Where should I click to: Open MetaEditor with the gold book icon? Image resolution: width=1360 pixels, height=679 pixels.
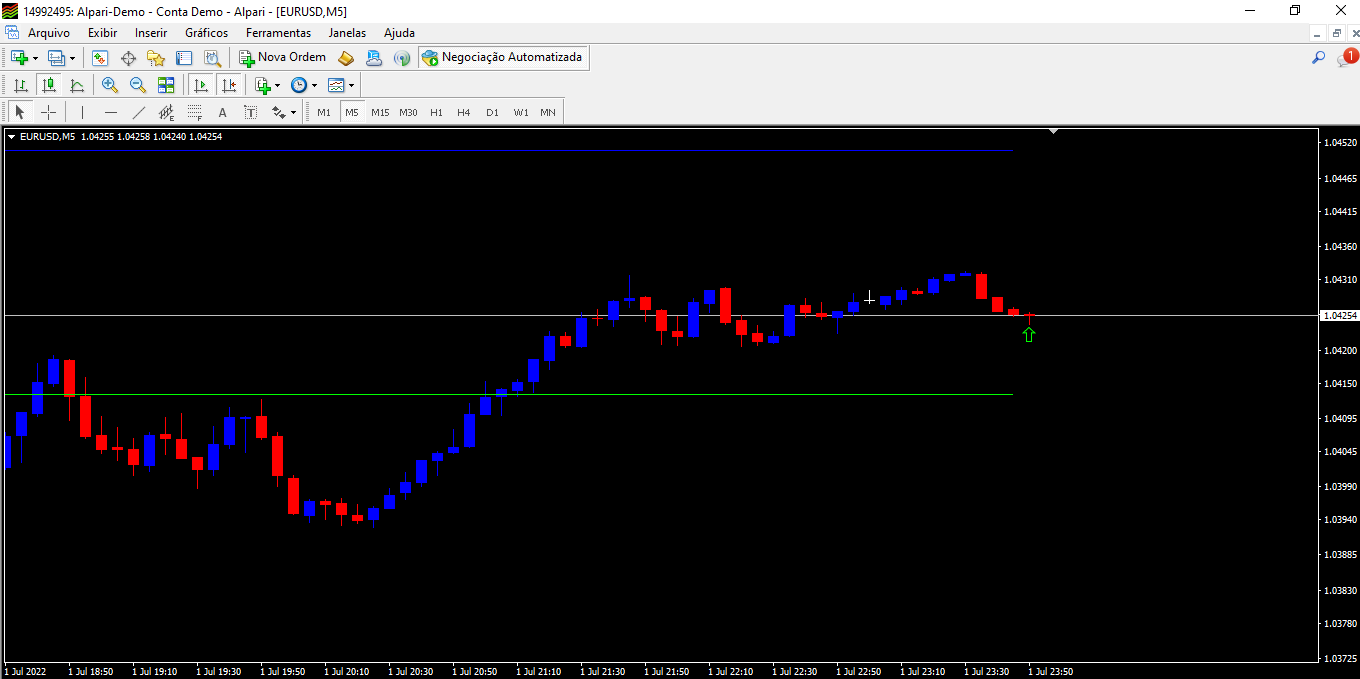pyautogui.click(x=346, y=58)
